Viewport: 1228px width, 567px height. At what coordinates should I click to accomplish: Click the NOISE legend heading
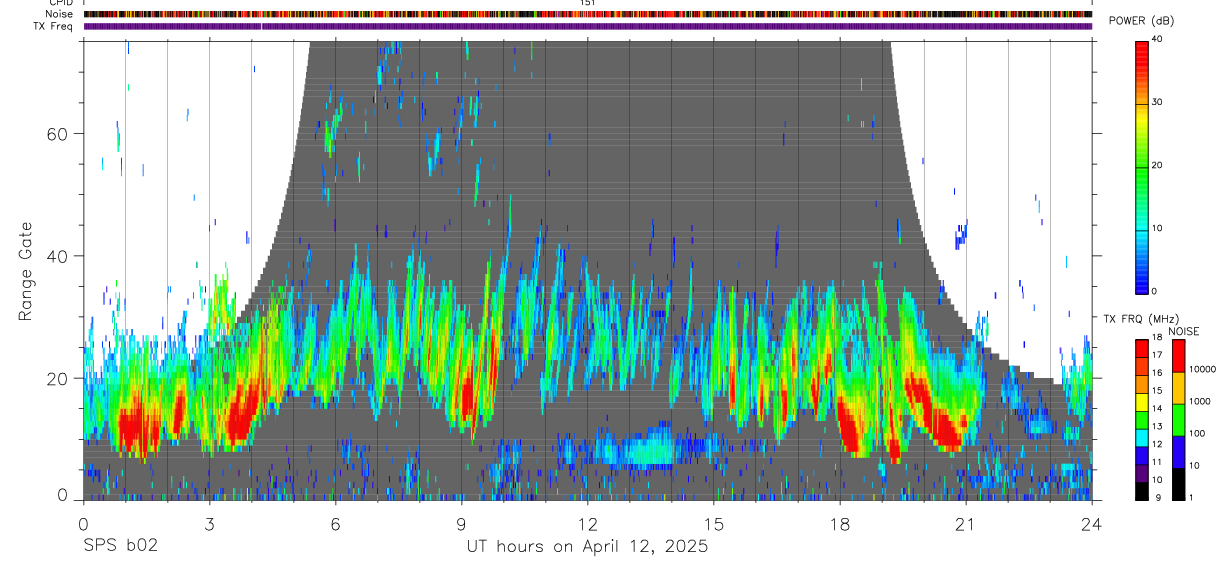click(x=1180, y=332)
